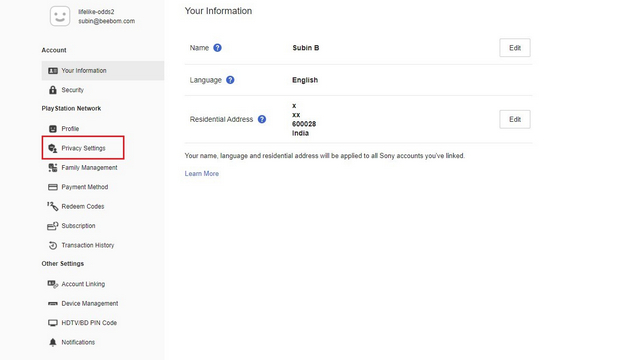The image size is (640, 360).
Task: Click the postal code 600028
Action: tap(304, 124)
